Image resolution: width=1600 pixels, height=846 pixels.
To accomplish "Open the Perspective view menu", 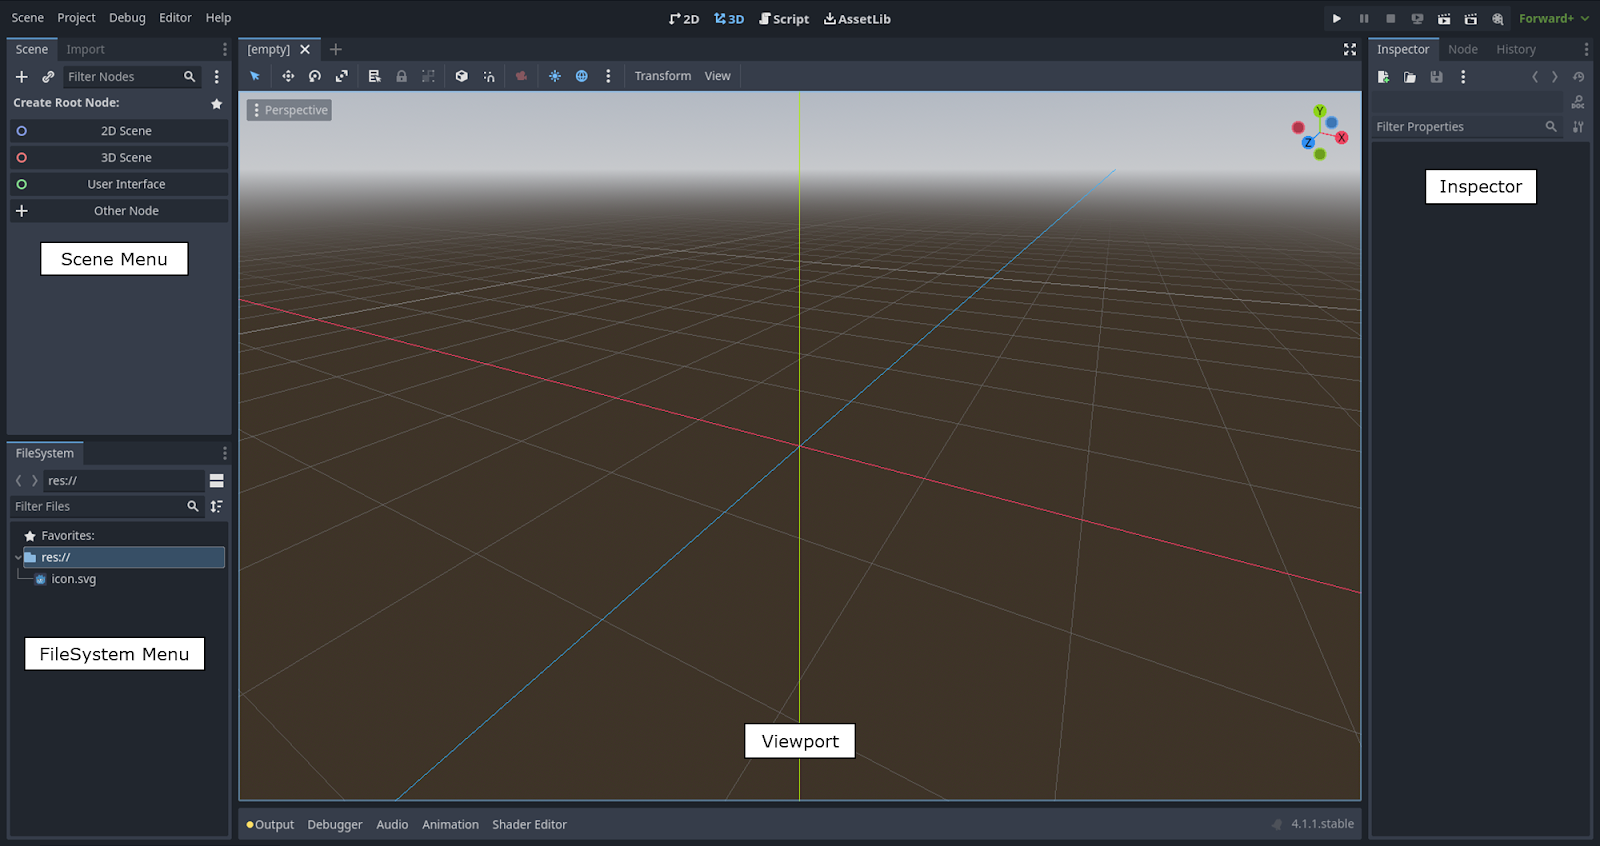I will [x=290, y=110].
